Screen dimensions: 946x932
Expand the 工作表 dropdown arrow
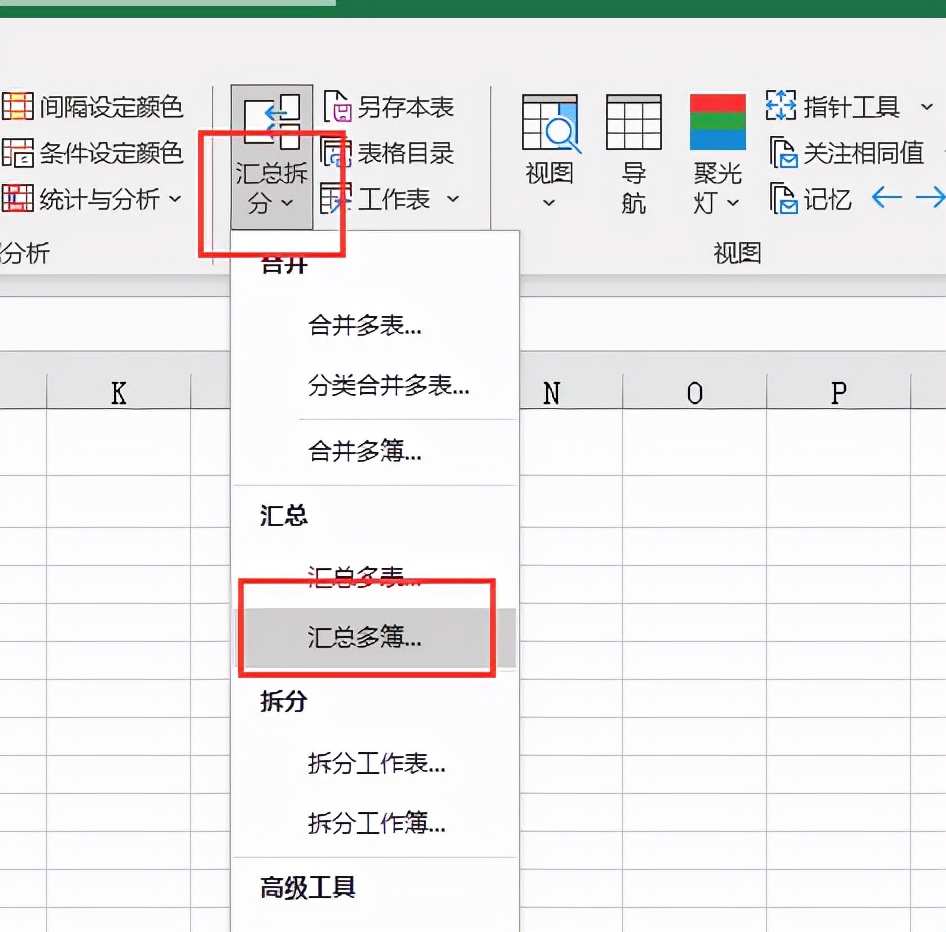point(453,198)
